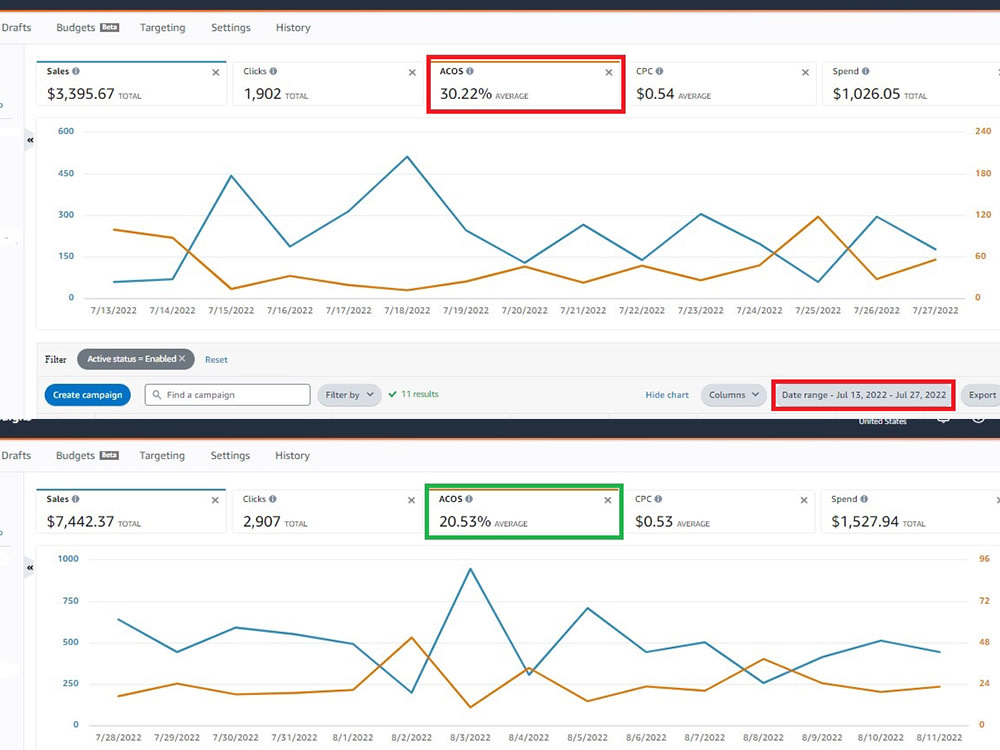Click info icon next to ACOS 20.53%
This screenshot has width=1000, height=750.
(469, 499)
